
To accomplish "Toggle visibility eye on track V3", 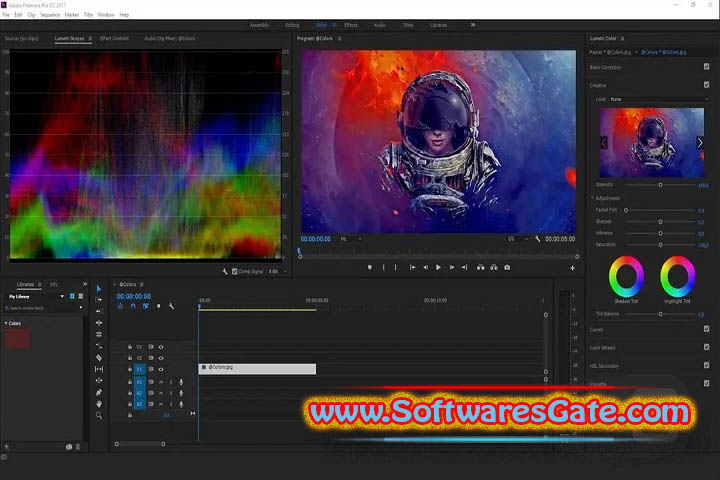I will (161, 347).
